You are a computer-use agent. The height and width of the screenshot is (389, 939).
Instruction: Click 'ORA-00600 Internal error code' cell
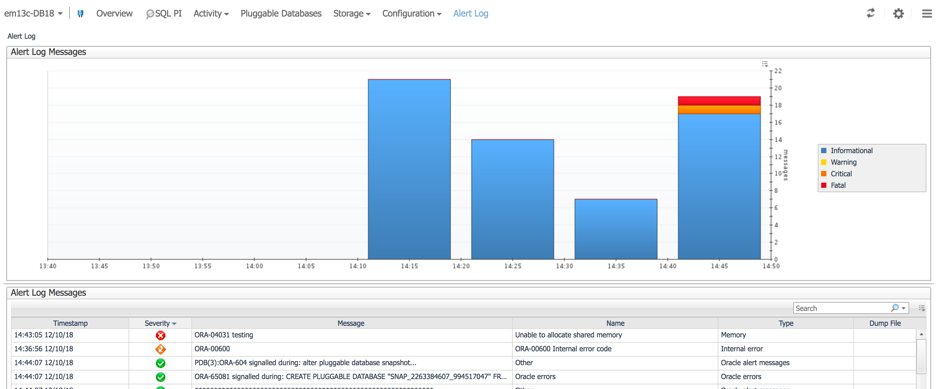pyautogui.click(x=615, y=350)
